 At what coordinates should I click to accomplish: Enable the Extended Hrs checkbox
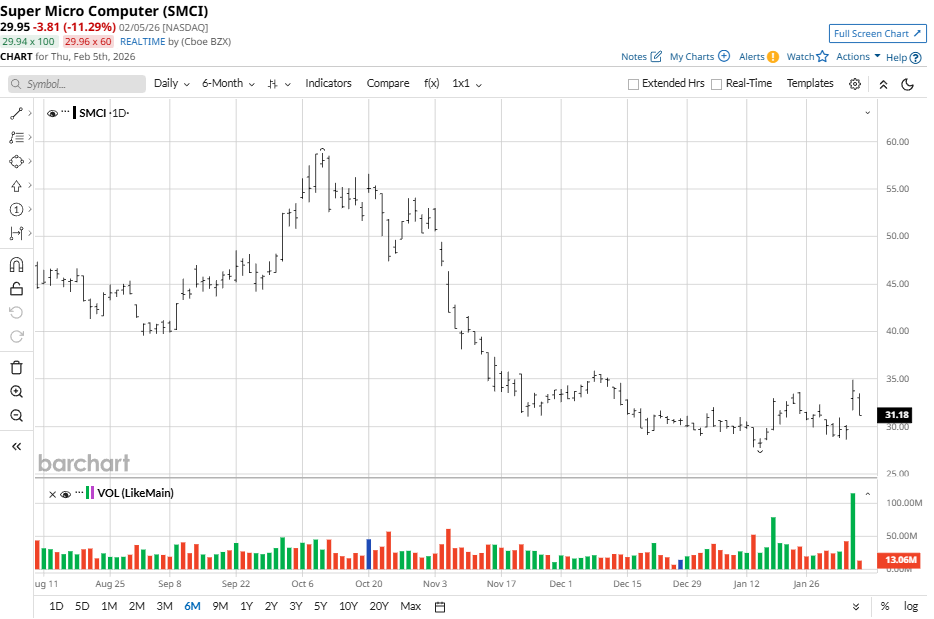click(x=633, y=84)
